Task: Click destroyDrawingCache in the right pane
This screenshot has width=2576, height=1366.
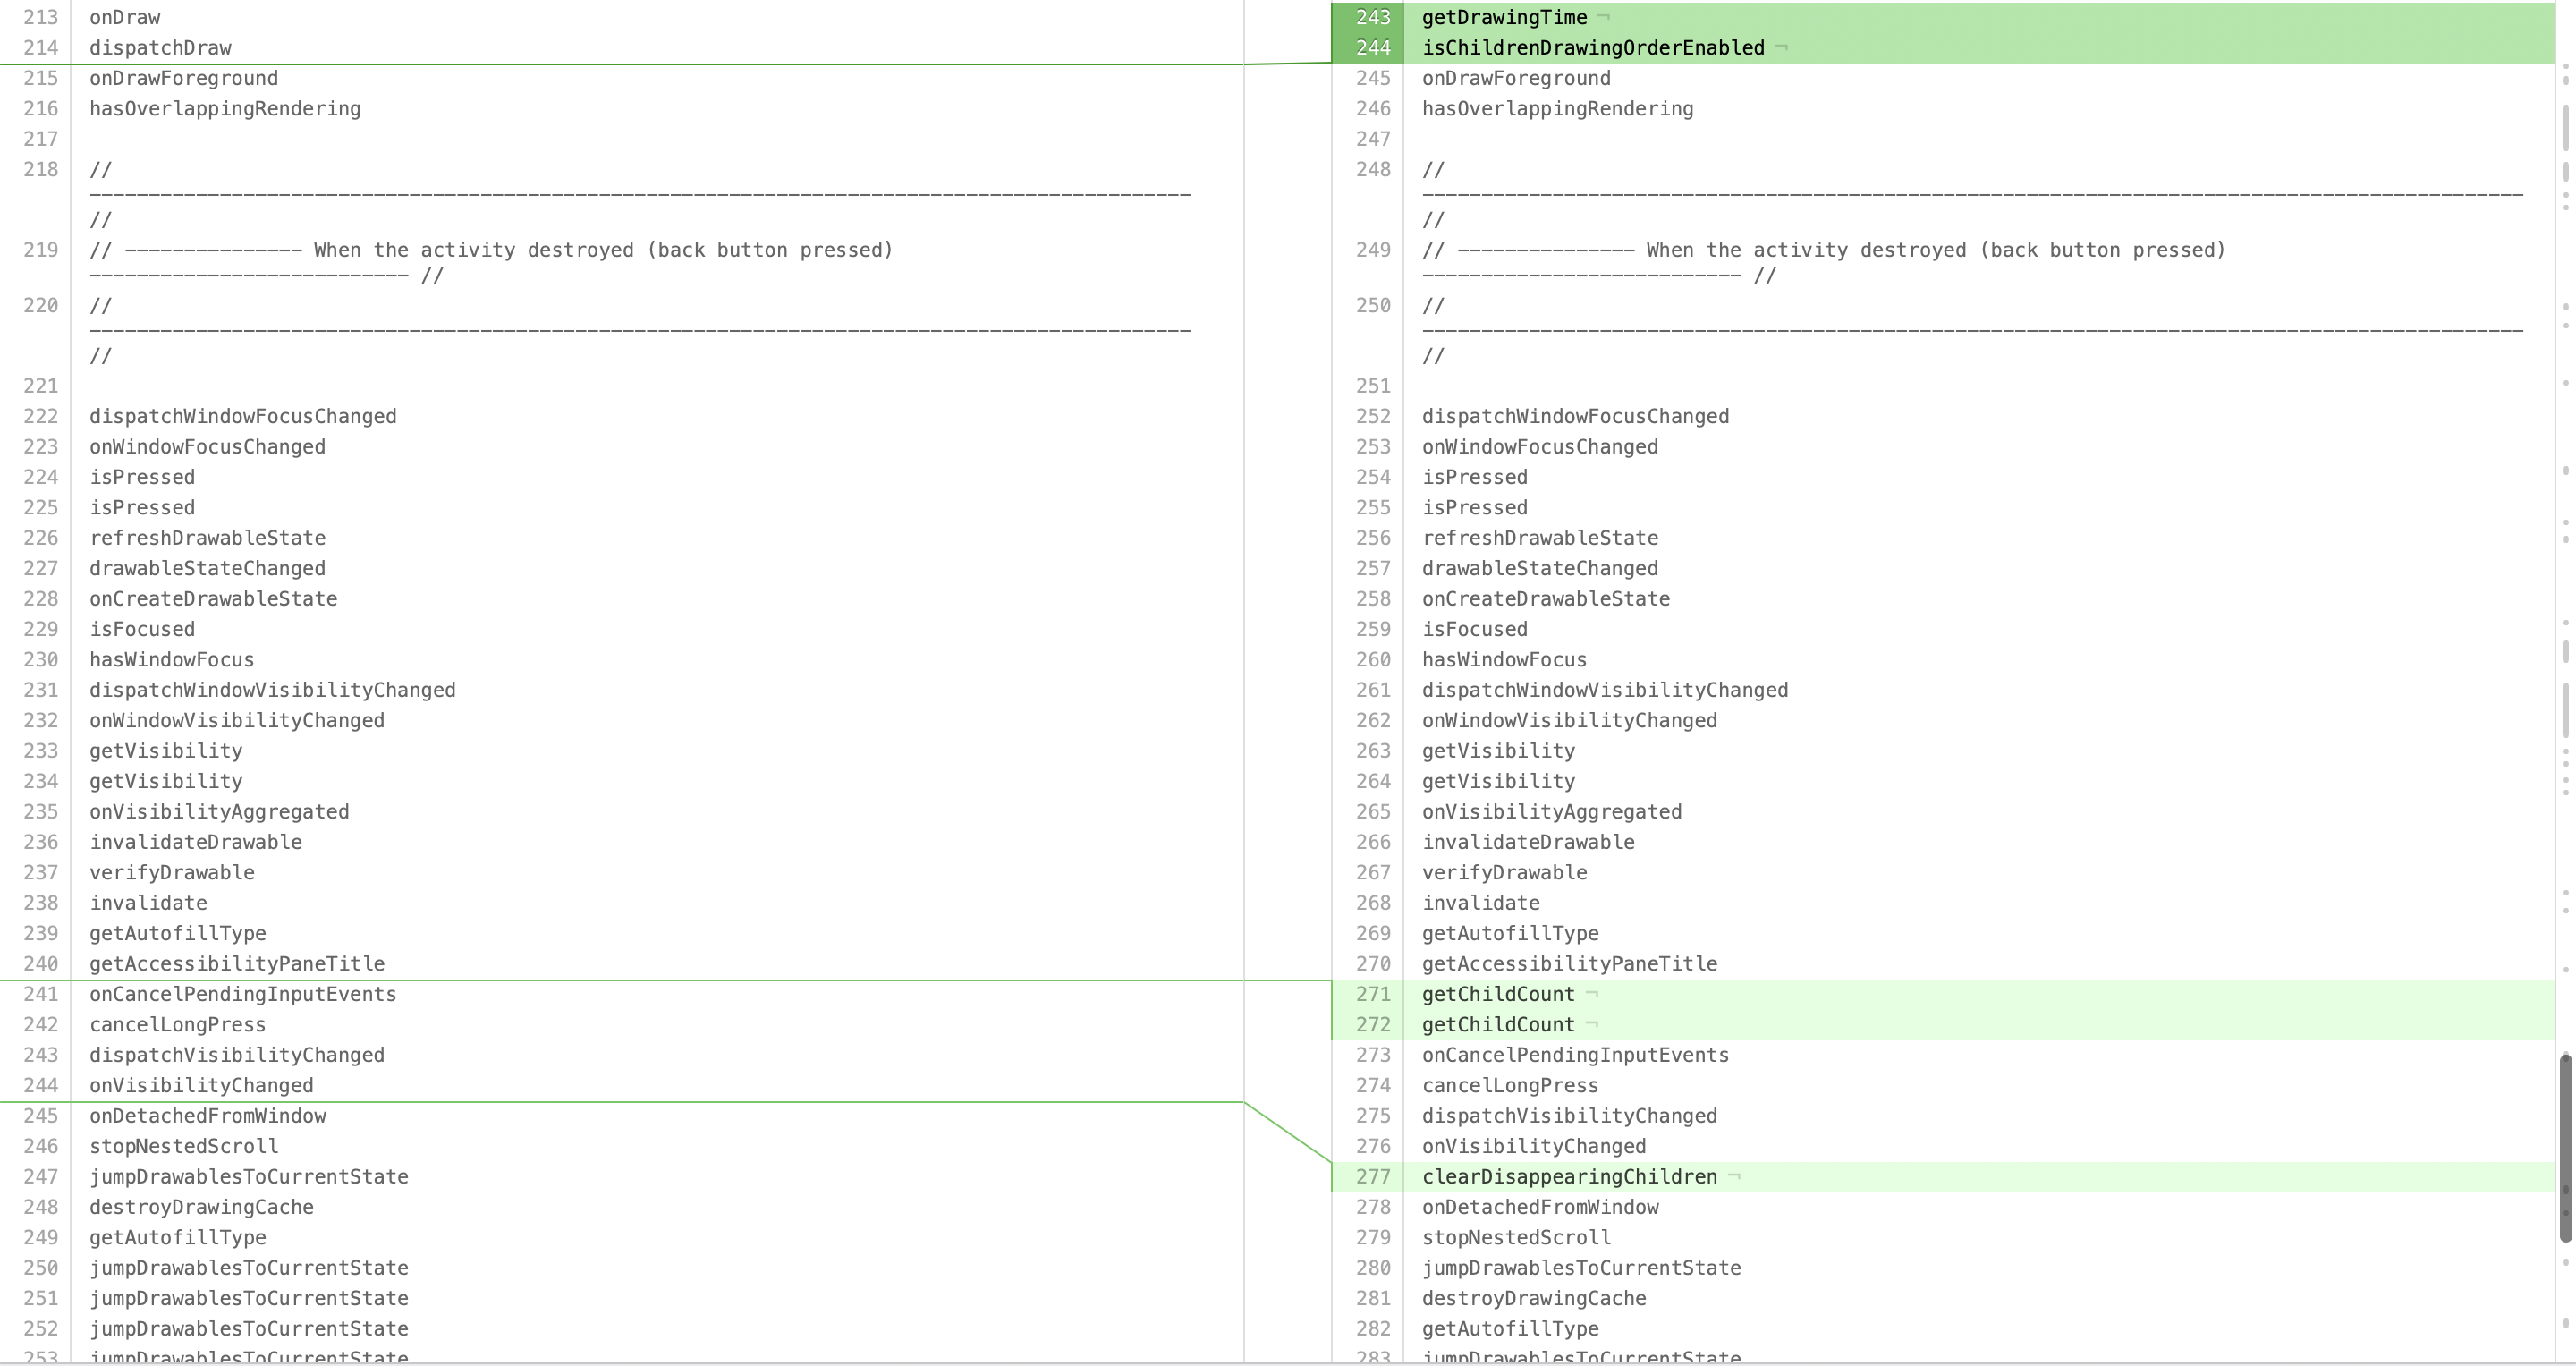Action: (1533, 1298)
